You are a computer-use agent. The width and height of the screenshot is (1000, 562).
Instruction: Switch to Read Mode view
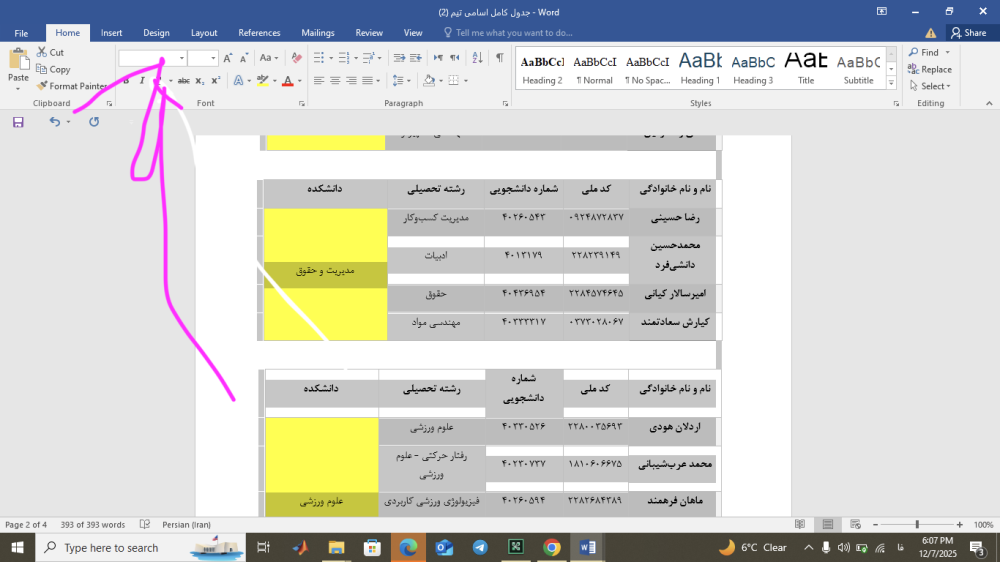800,524
